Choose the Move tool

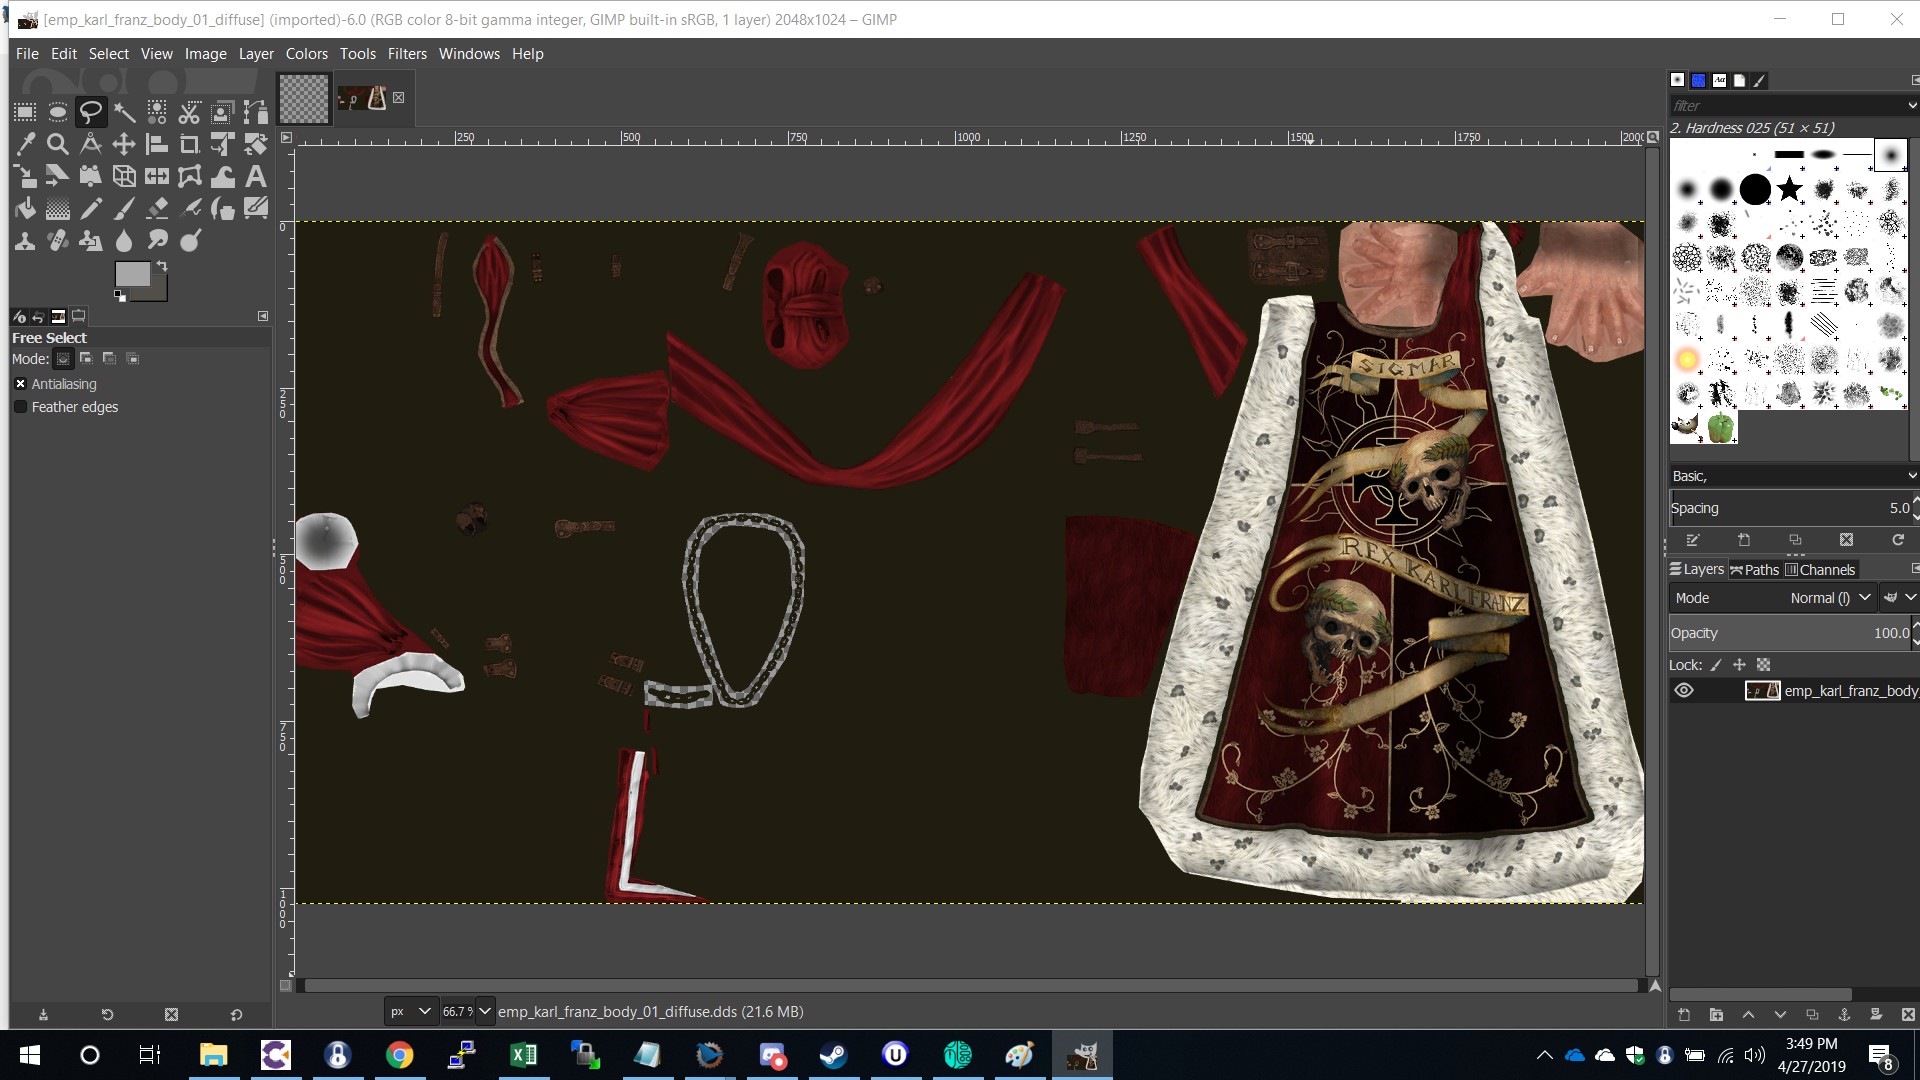124,144
